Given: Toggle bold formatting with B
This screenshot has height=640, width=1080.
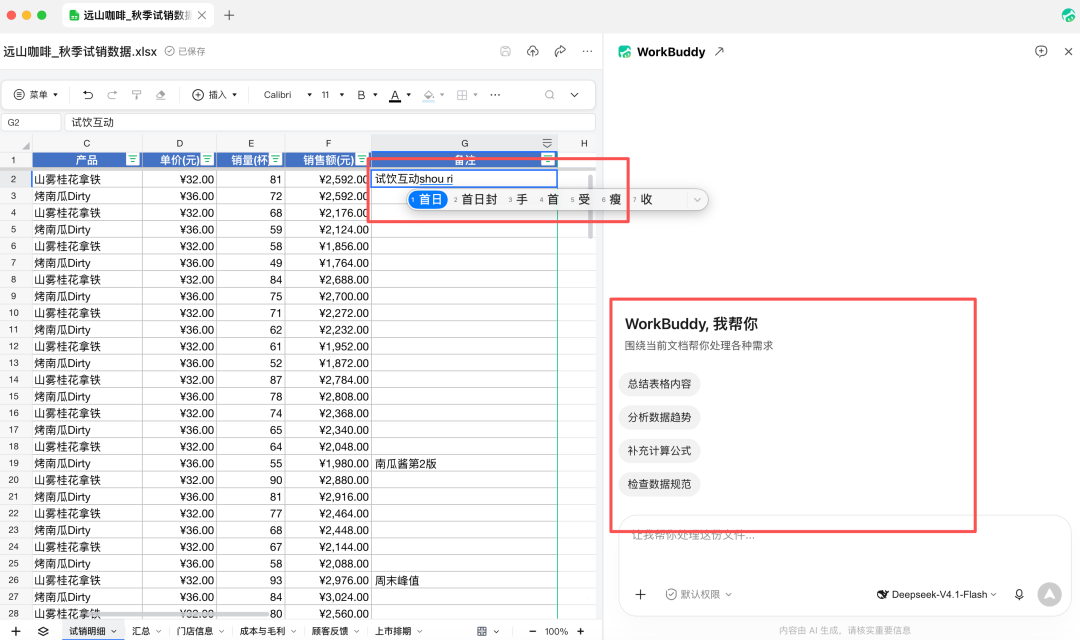Looking at the screenshot, I should (x=361, y=95).
